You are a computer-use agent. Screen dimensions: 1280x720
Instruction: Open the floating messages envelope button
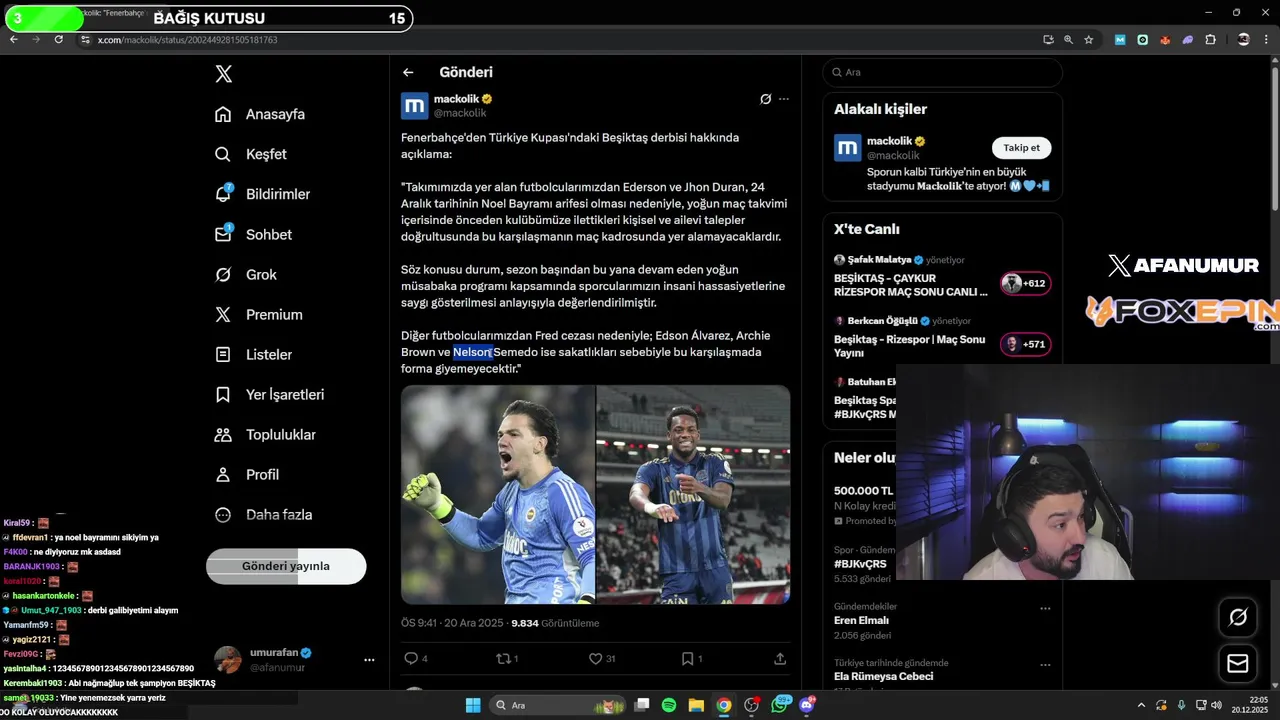pos(1237,663)
